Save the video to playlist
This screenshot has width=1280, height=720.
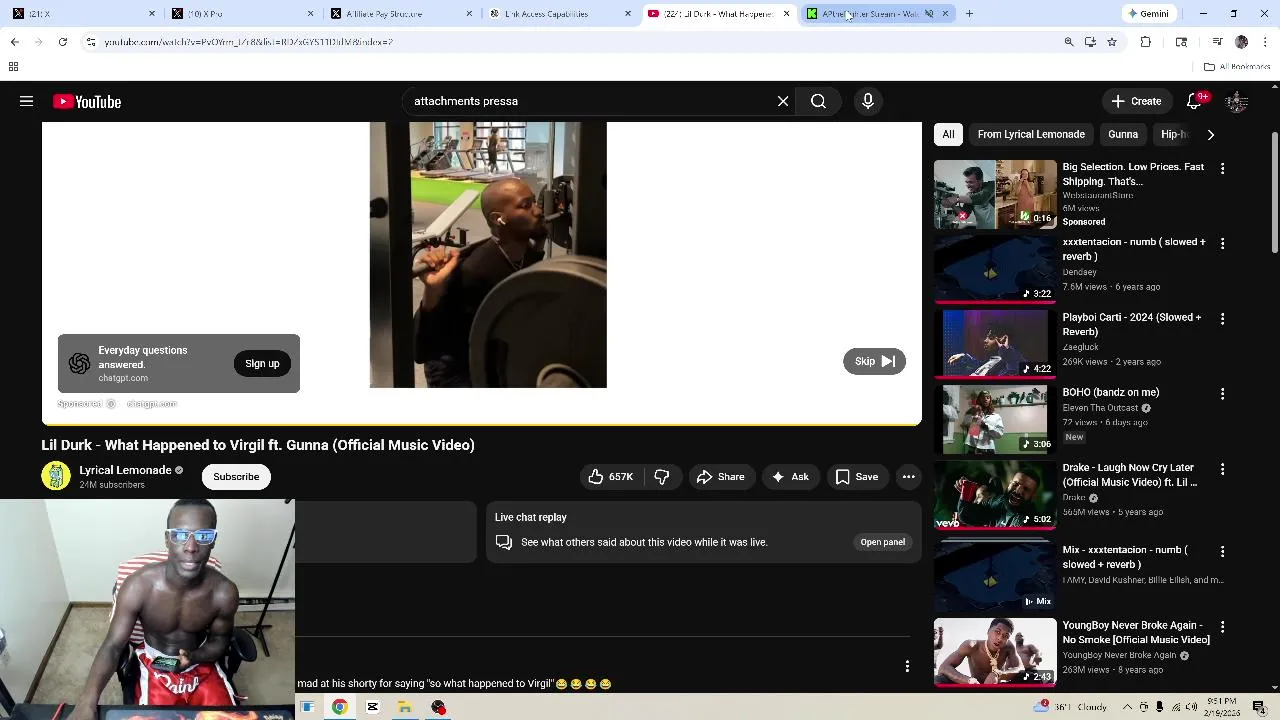(x=856, y=477)
